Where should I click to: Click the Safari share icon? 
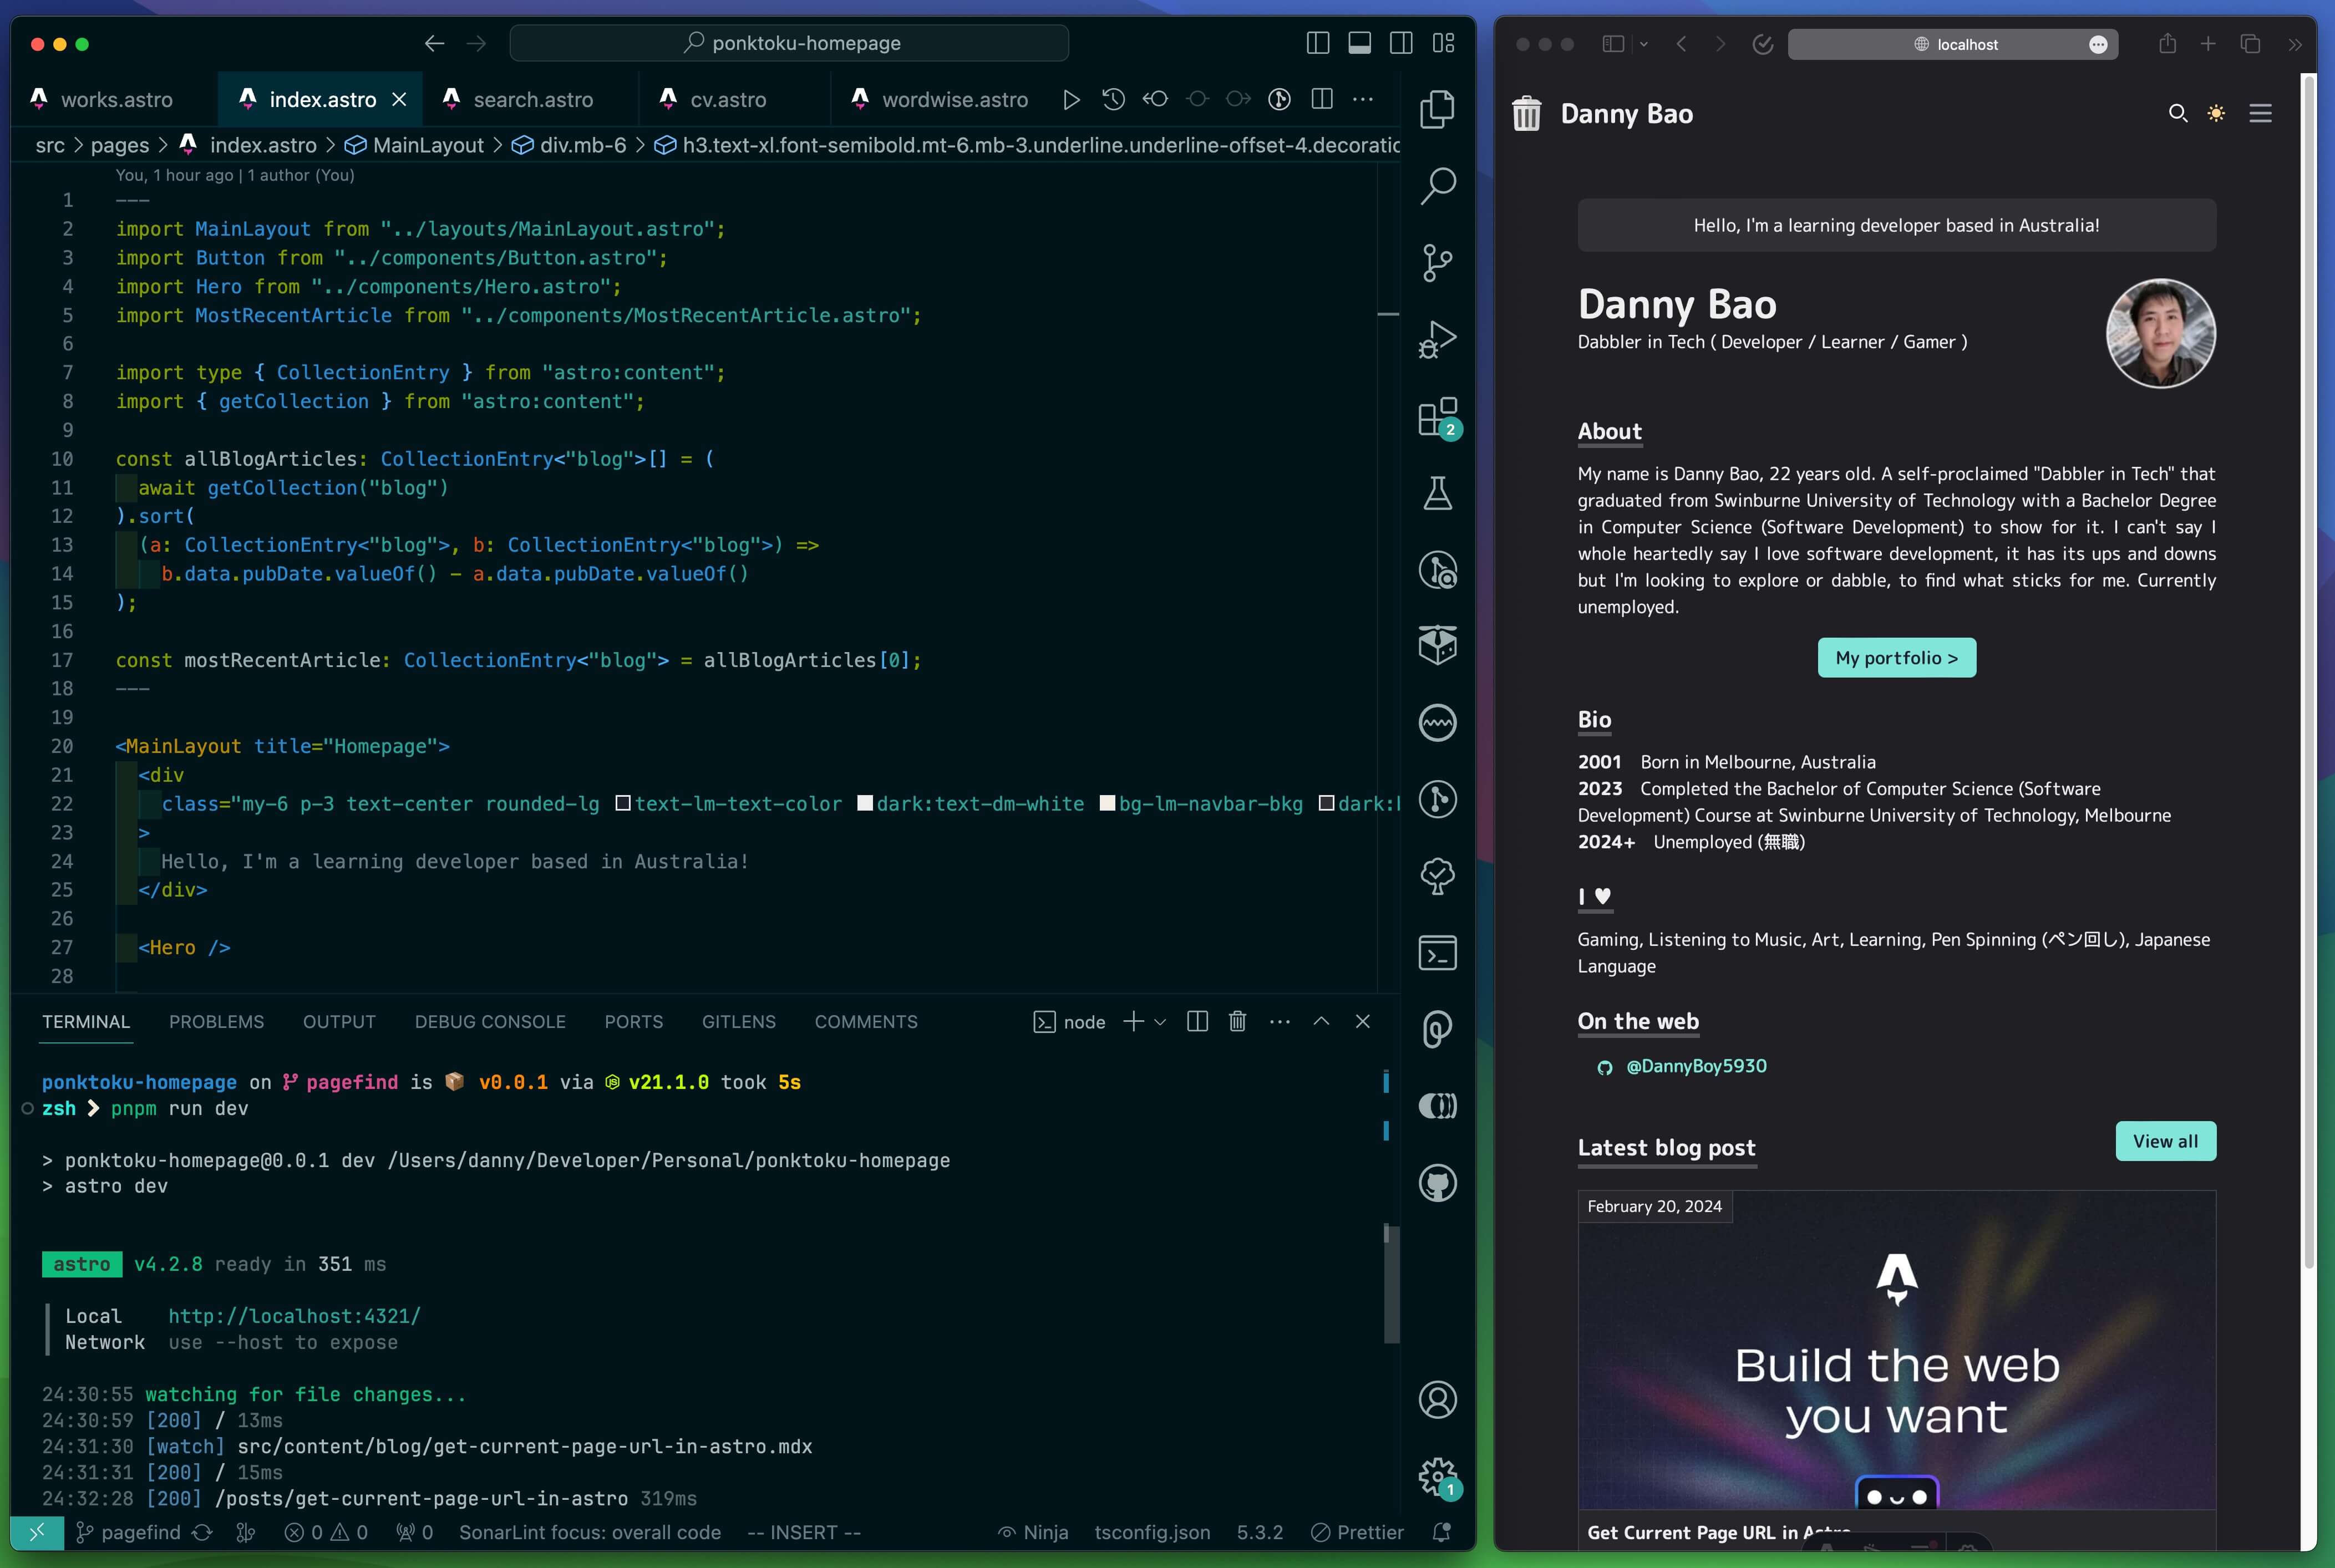tap(2167, 43)
